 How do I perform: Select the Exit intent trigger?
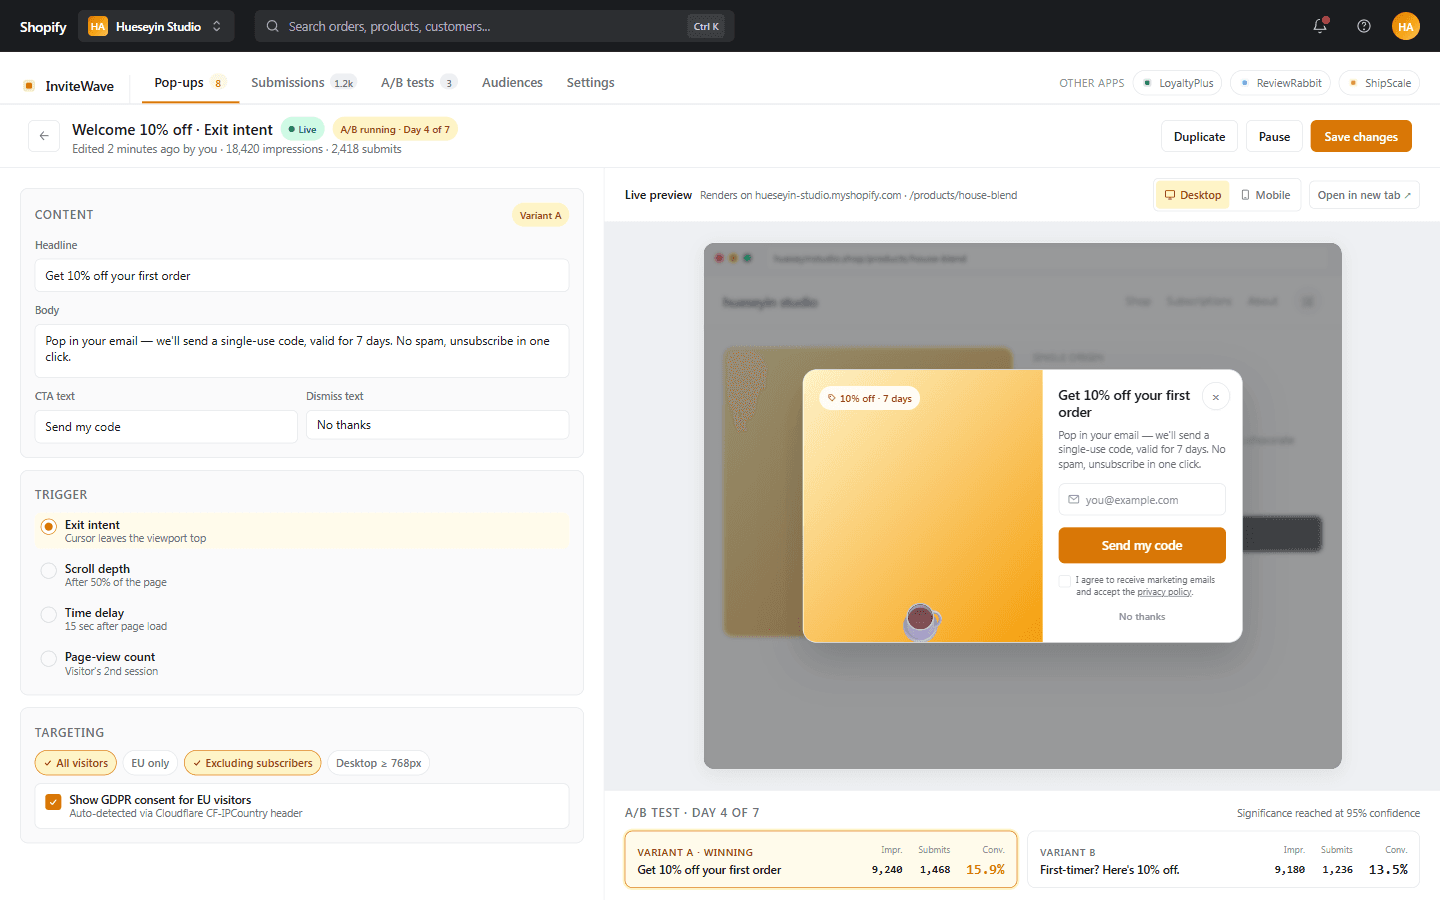coord(302,531)
